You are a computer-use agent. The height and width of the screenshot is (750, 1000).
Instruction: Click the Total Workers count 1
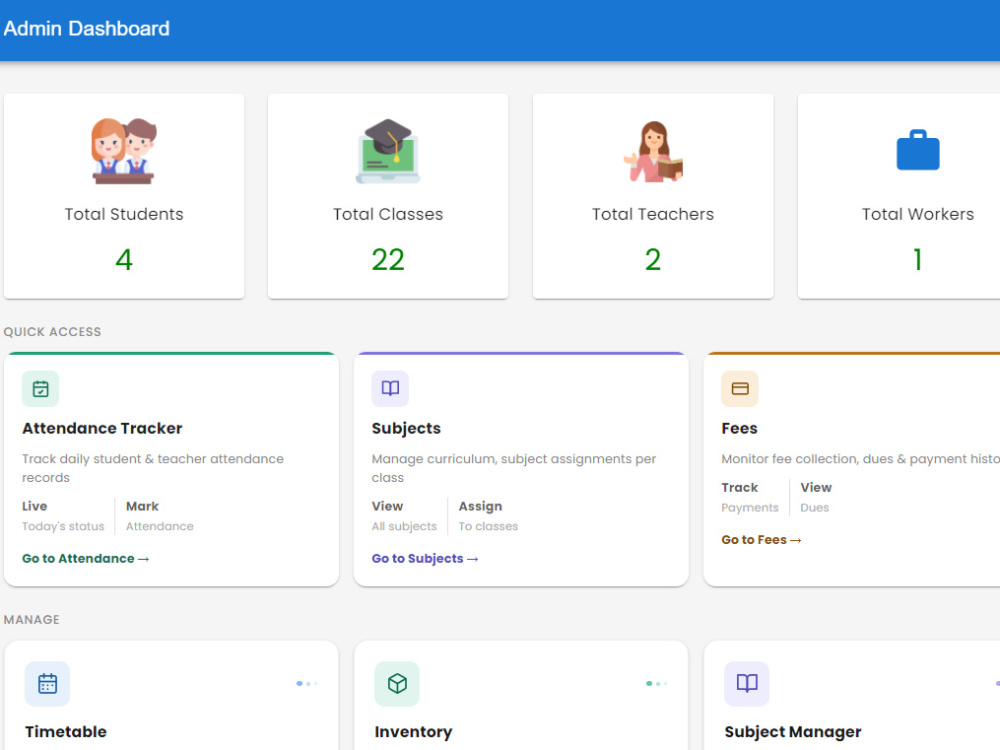(918, 260)
